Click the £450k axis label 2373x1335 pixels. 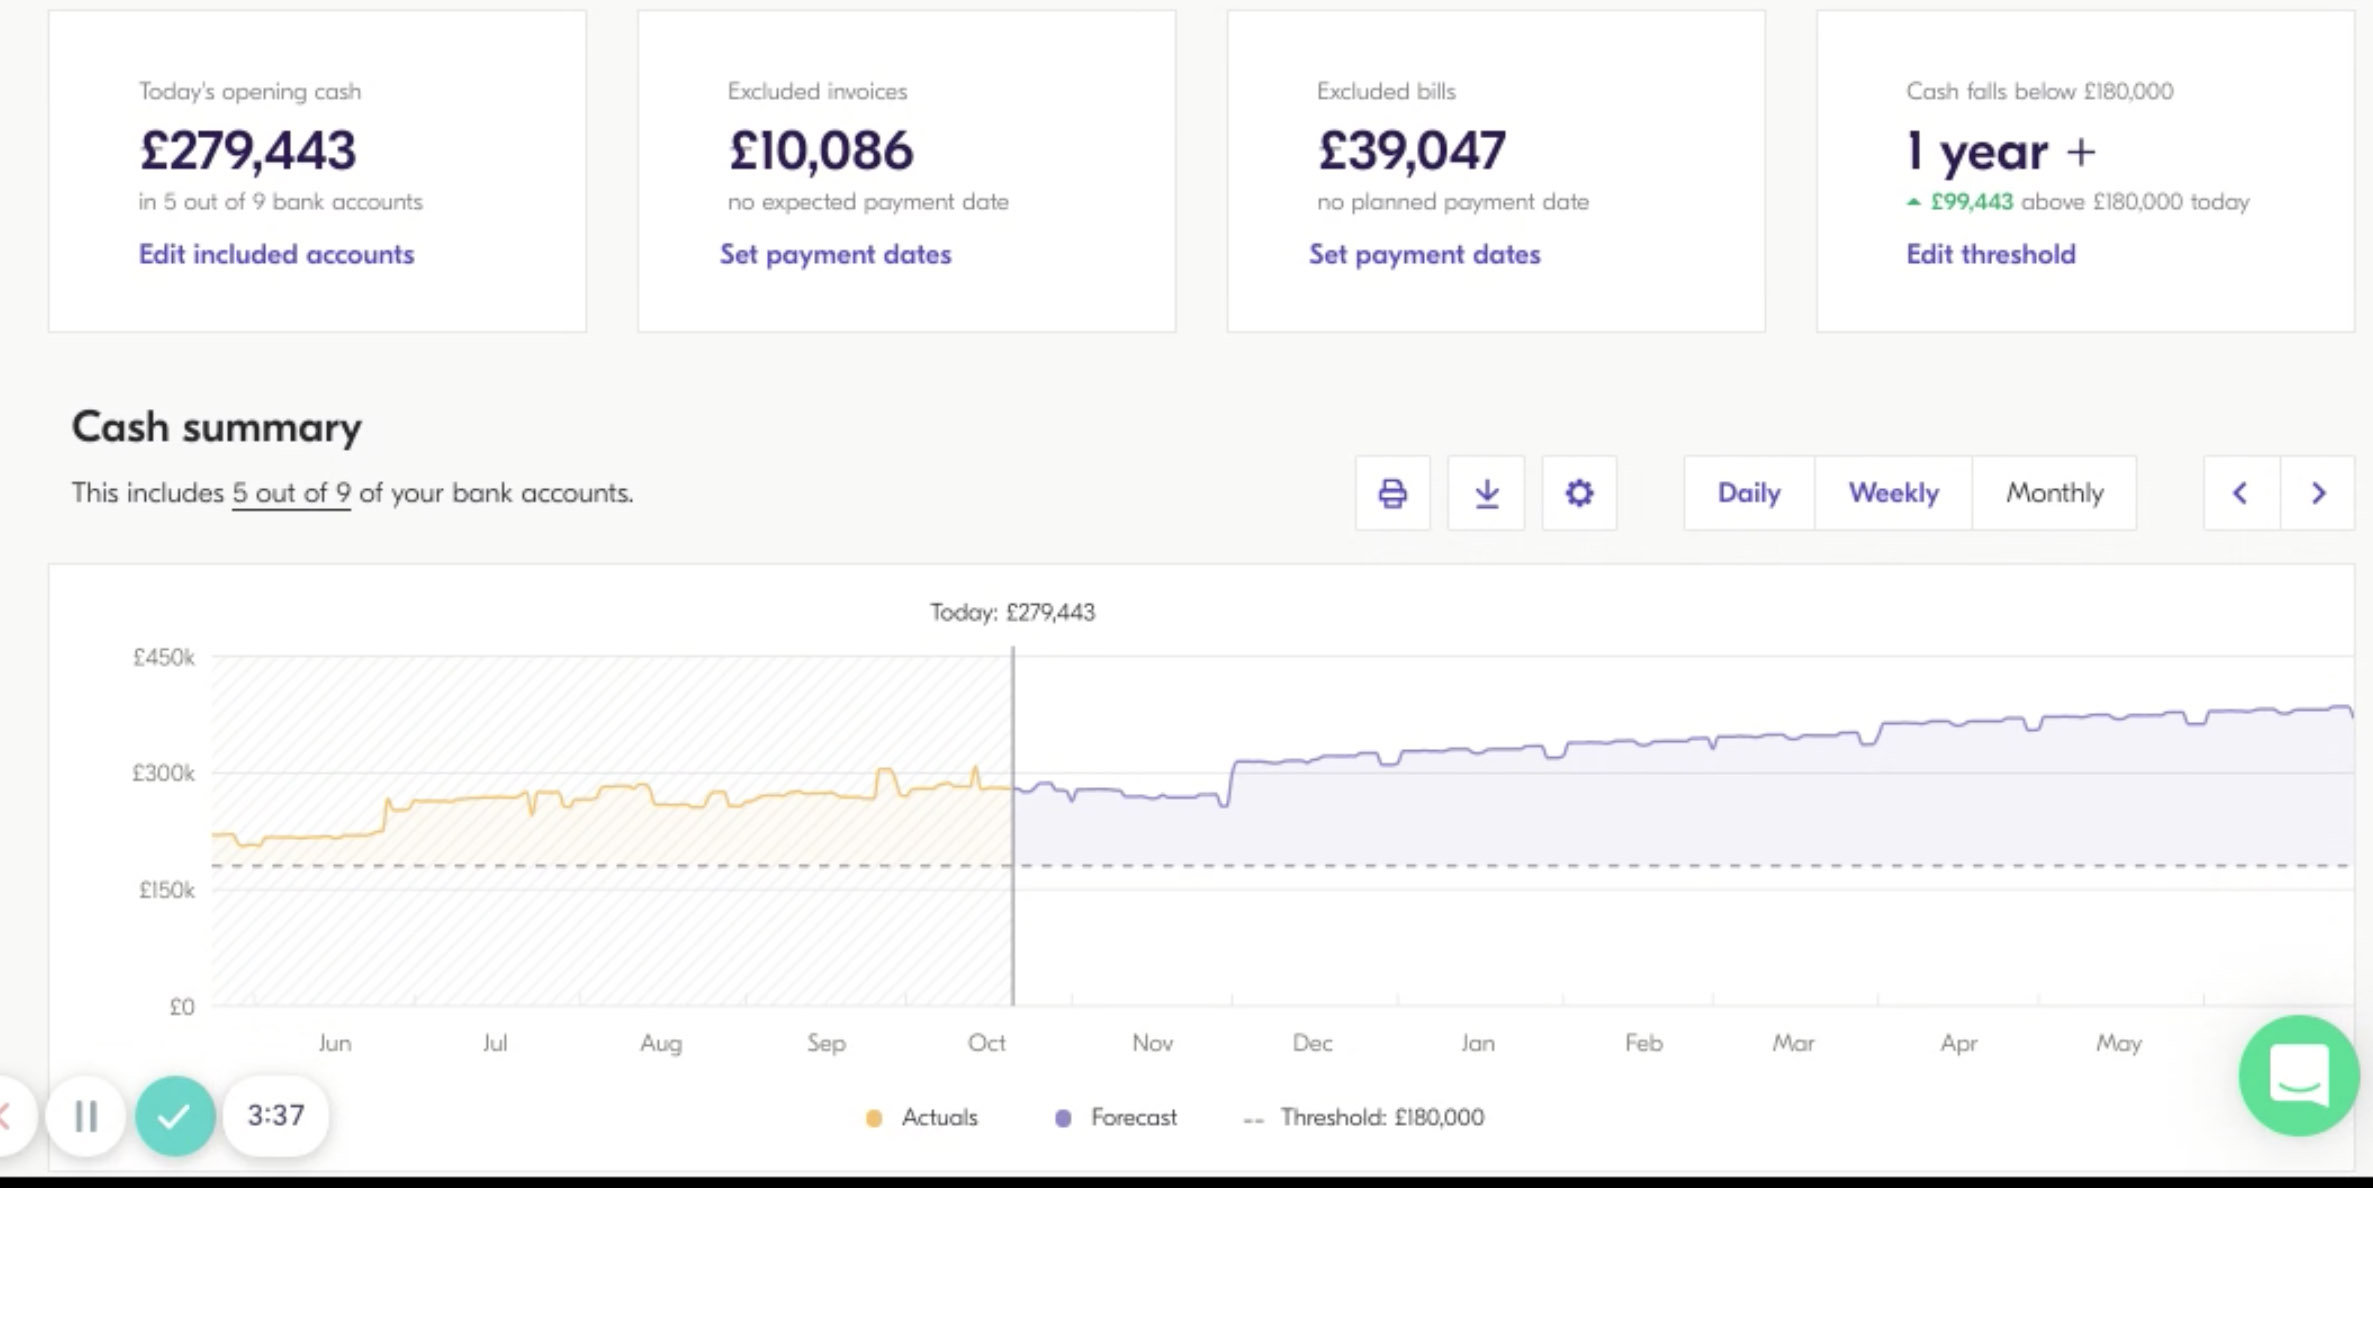164,657
